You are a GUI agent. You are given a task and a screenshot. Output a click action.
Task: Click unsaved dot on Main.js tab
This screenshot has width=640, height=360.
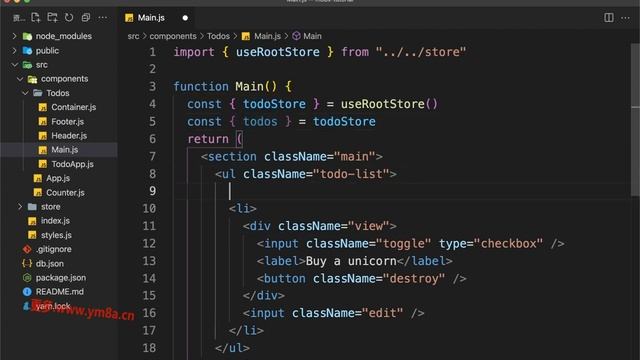pos(185,18)
